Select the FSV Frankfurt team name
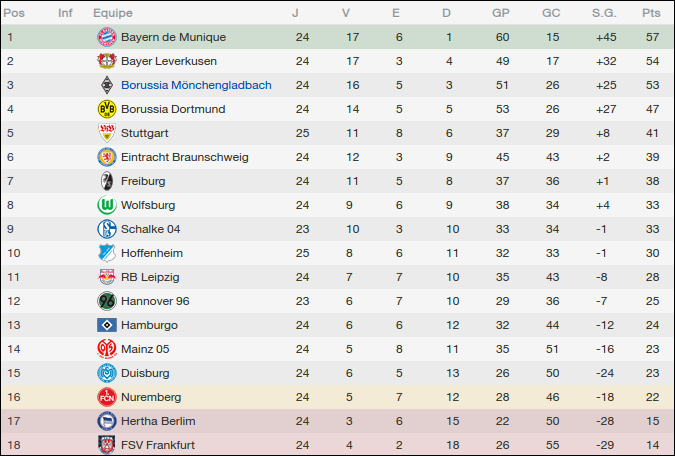The height and width of the screenshot is (456, 675). [158, 445]
